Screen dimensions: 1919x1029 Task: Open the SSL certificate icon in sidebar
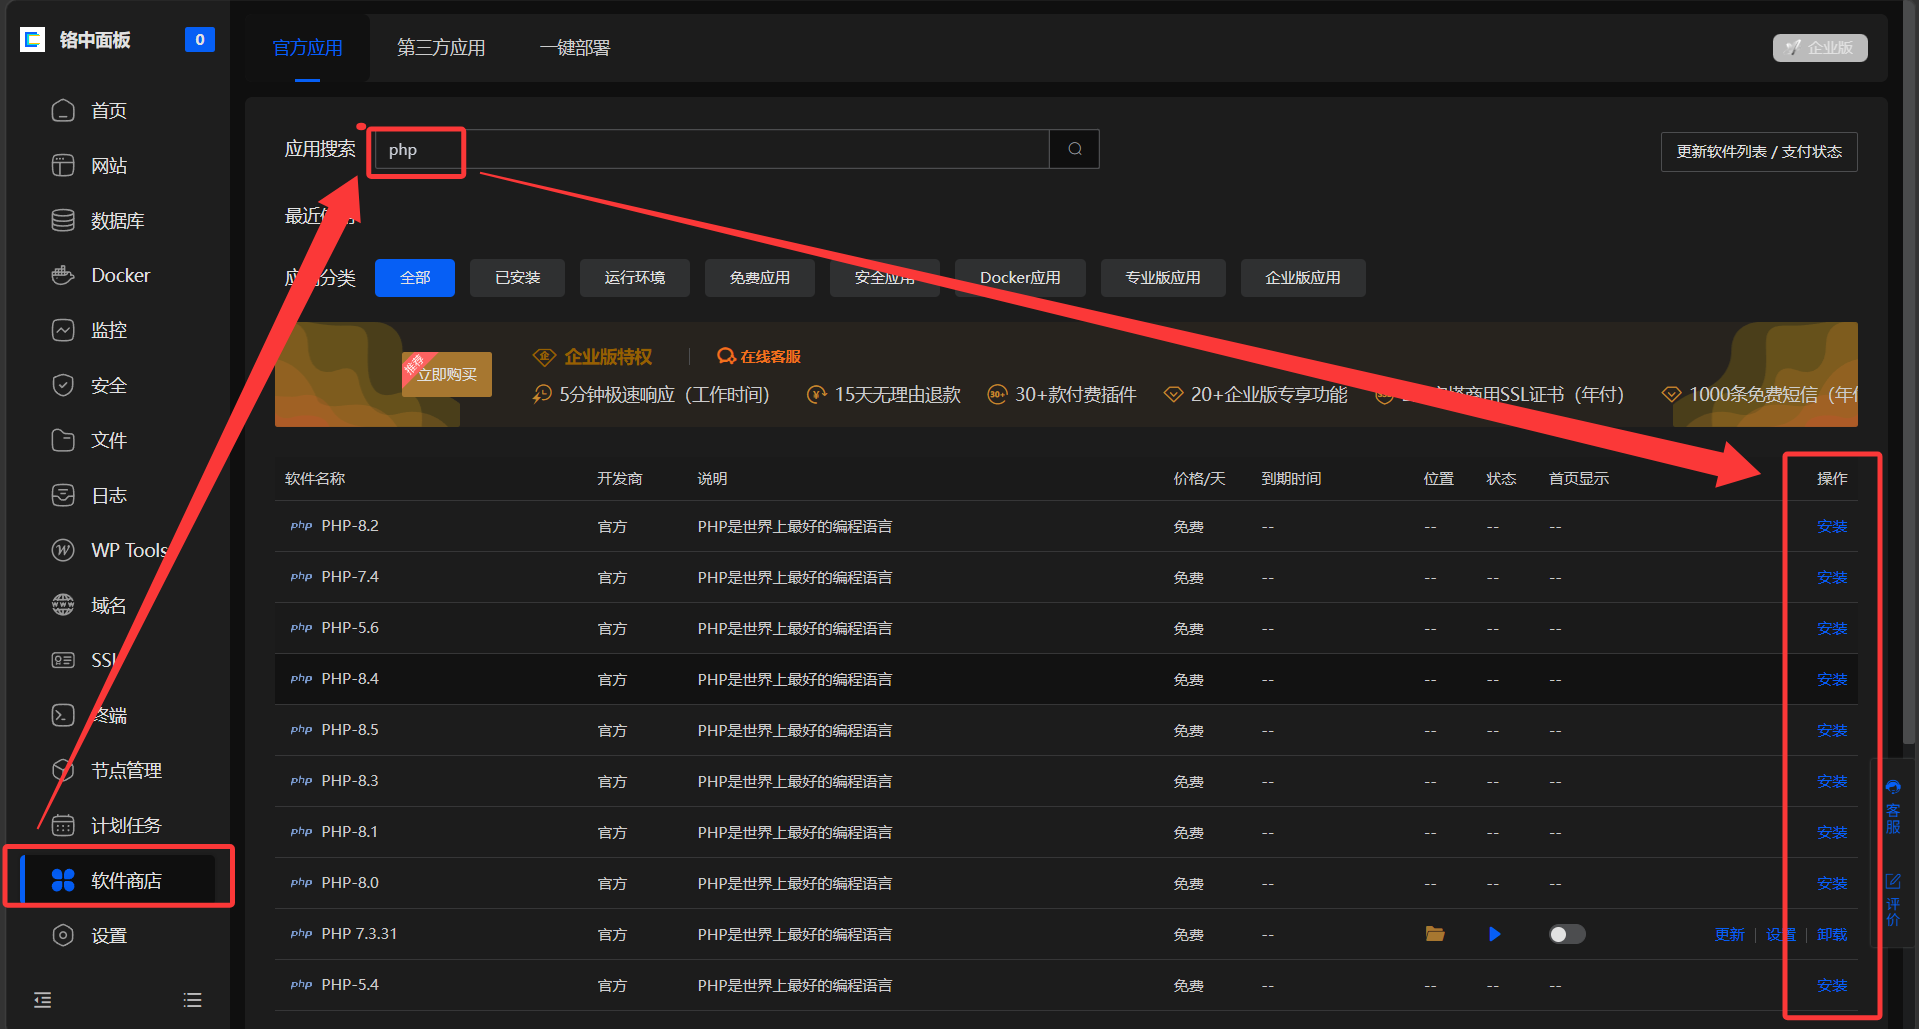click(x=63, y=660)
